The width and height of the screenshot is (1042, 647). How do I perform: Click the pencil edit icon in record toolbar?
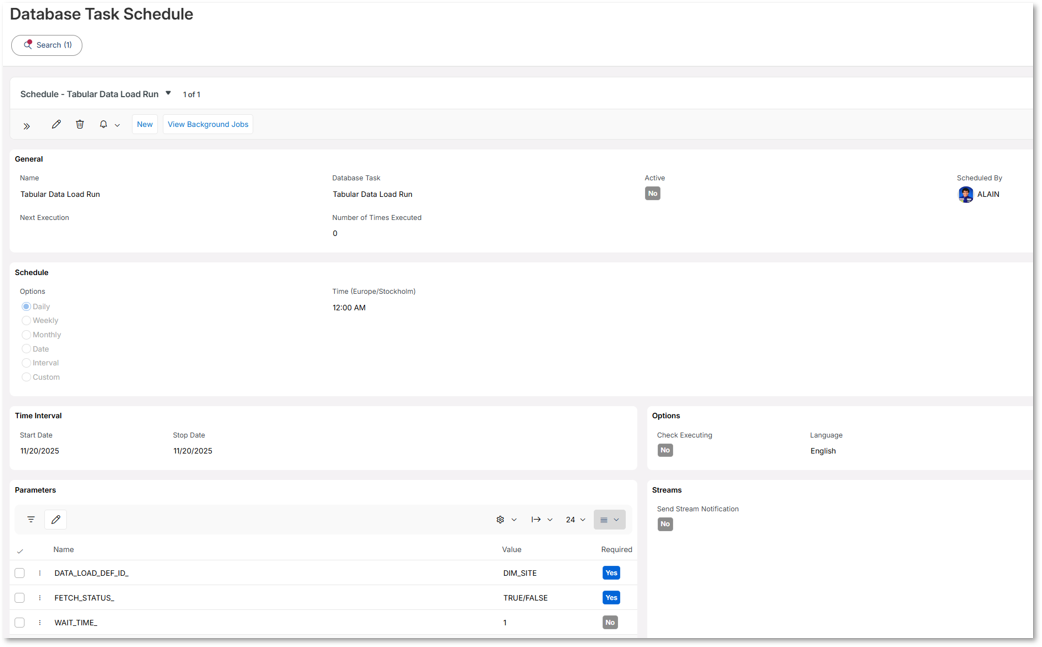point(56,124)
